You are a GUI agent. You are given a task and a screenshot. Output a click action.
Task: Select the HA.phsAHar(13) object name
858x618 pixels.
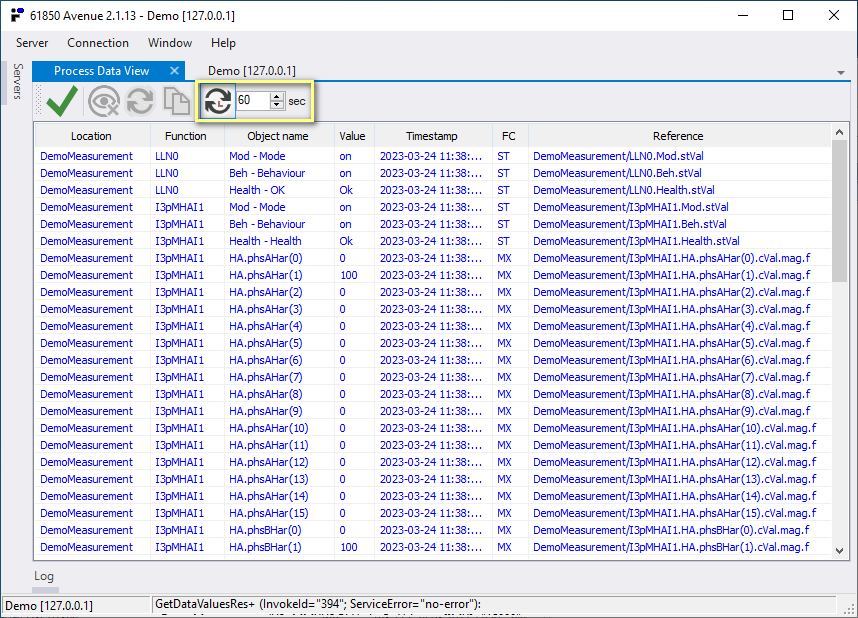269,478
